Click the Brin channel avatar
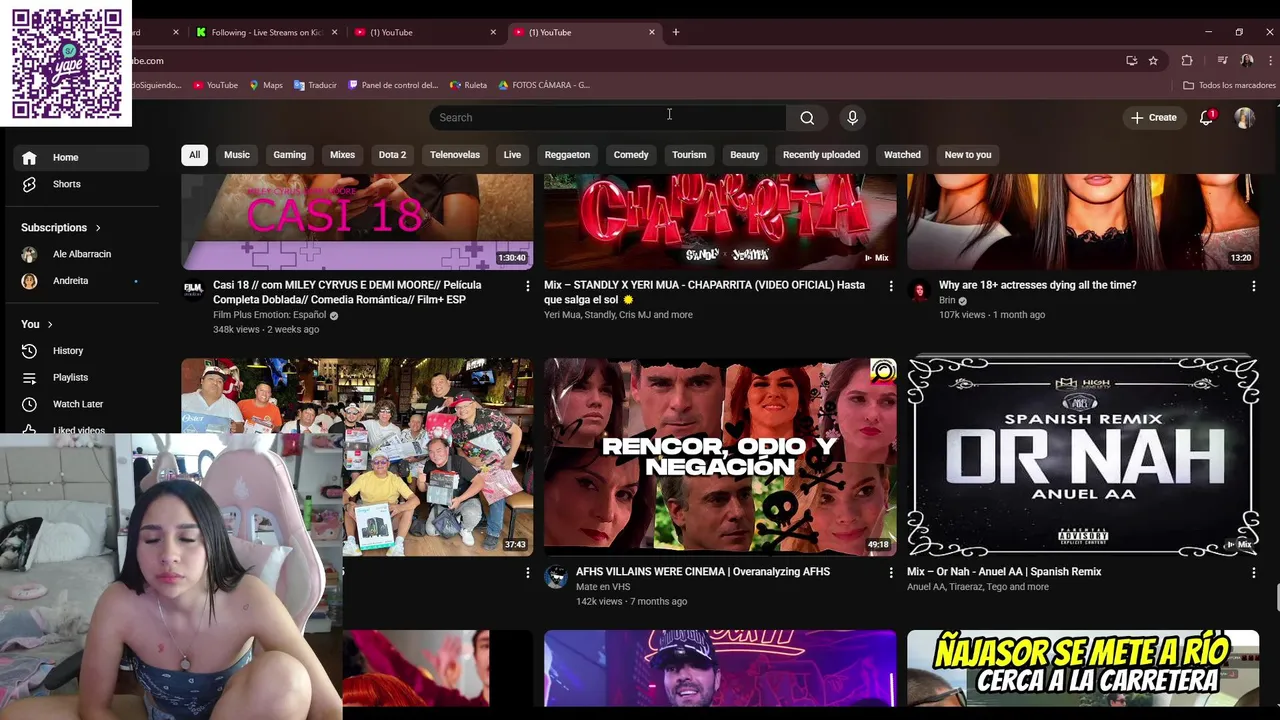This screenshot has height=720, width=1280. coord(919,290)
